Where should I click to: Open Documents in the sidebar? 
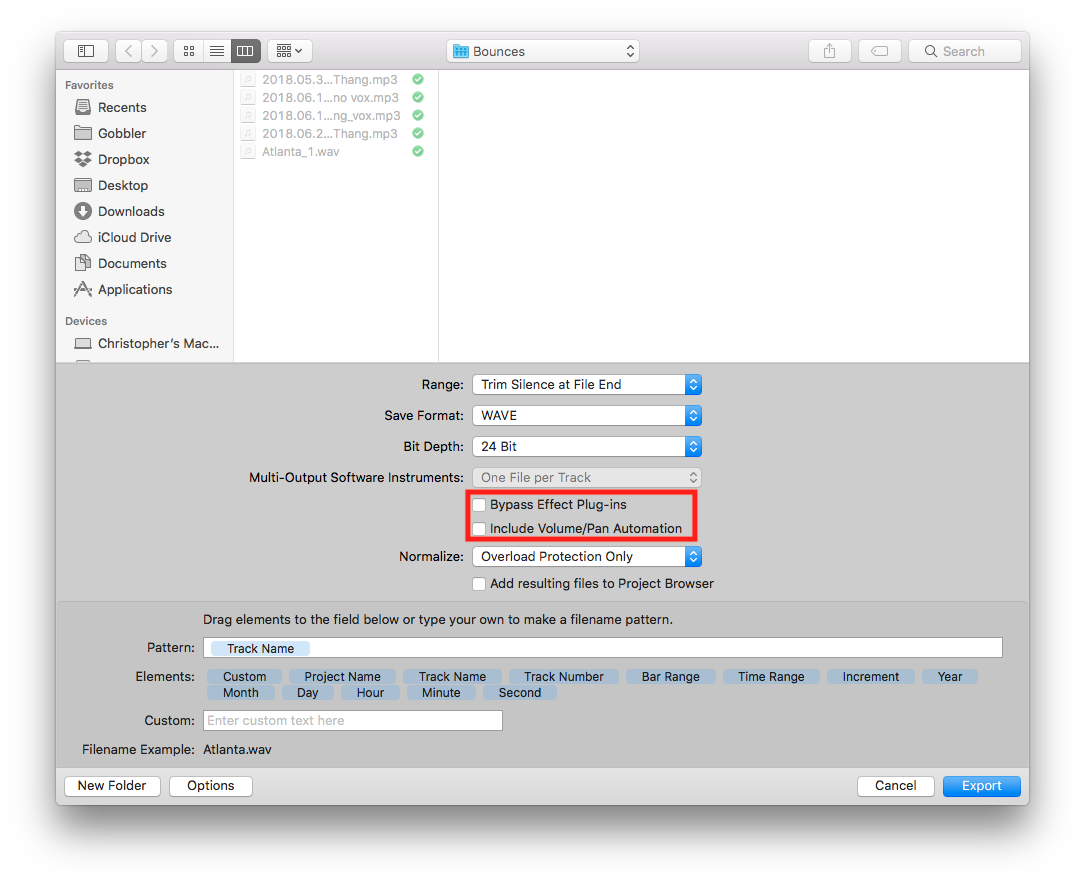pos(120,264)
